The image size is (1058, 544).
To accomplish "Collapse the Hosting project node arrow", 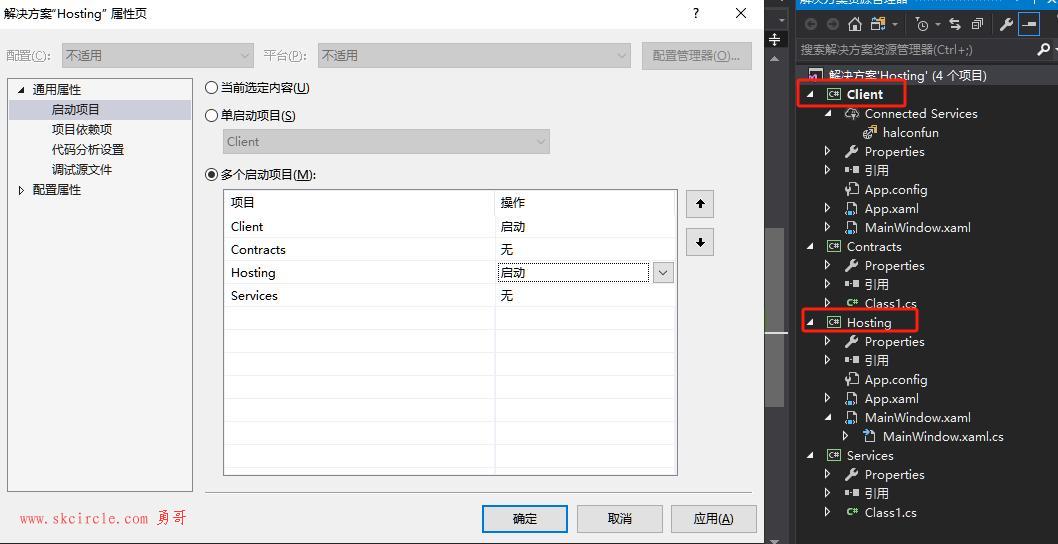I will tap(810, 323).
